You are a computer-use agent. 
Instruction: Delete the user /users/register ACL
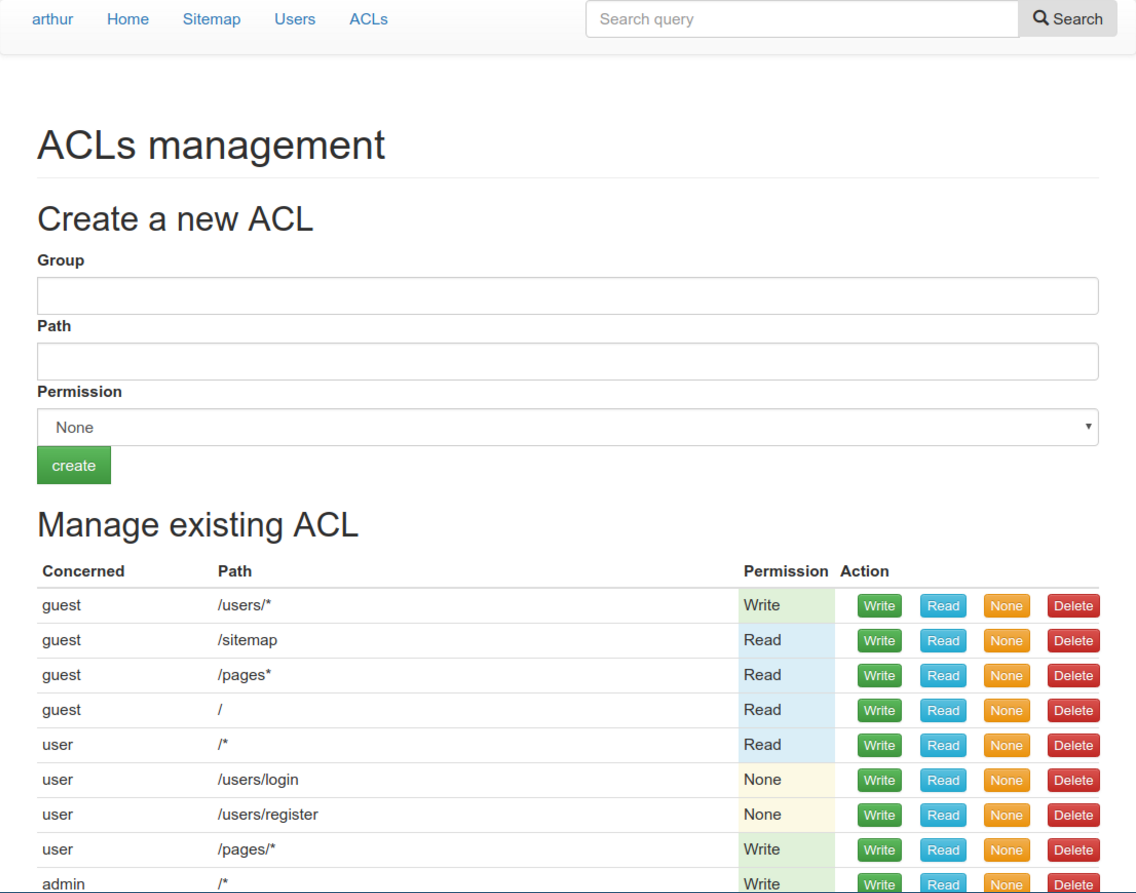1073,815
